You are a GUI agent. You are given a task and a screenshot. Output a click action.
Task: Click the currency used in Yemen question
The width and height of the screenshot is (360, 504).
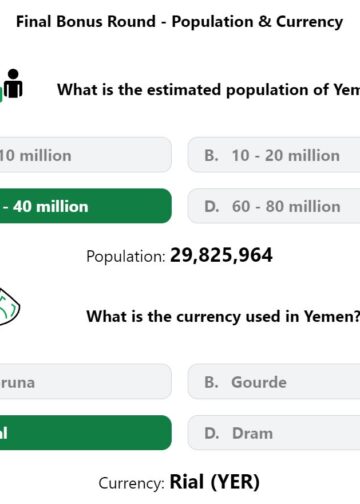223,316
